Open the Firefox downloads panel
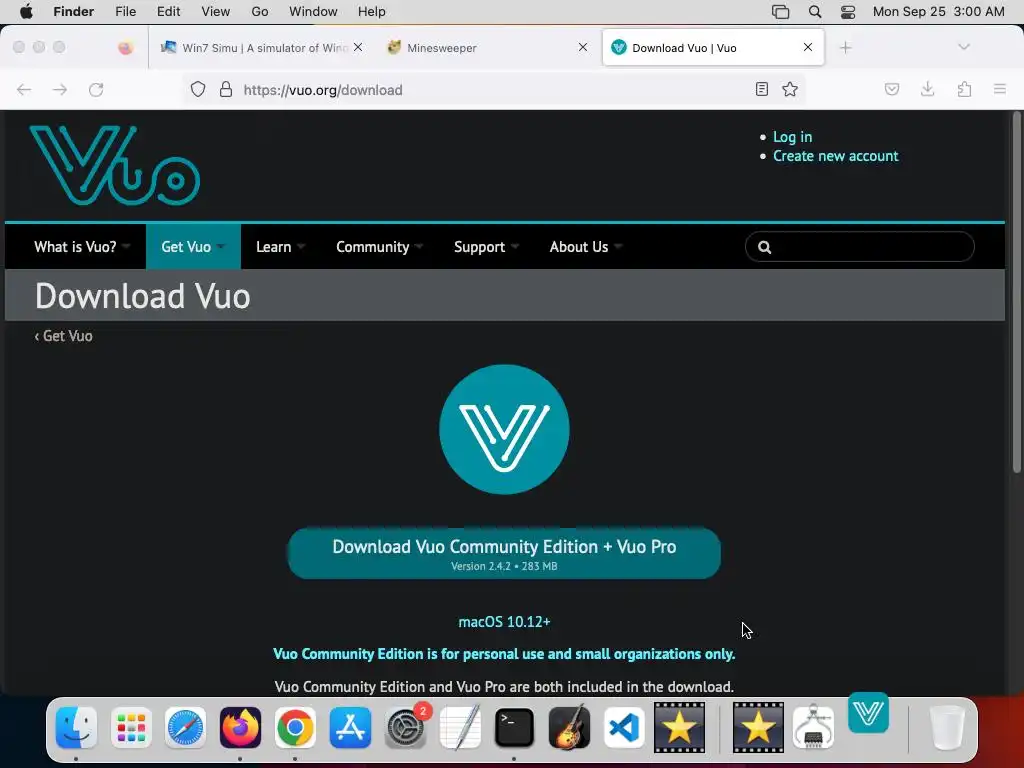1024x768 pixels. [927, 89]
